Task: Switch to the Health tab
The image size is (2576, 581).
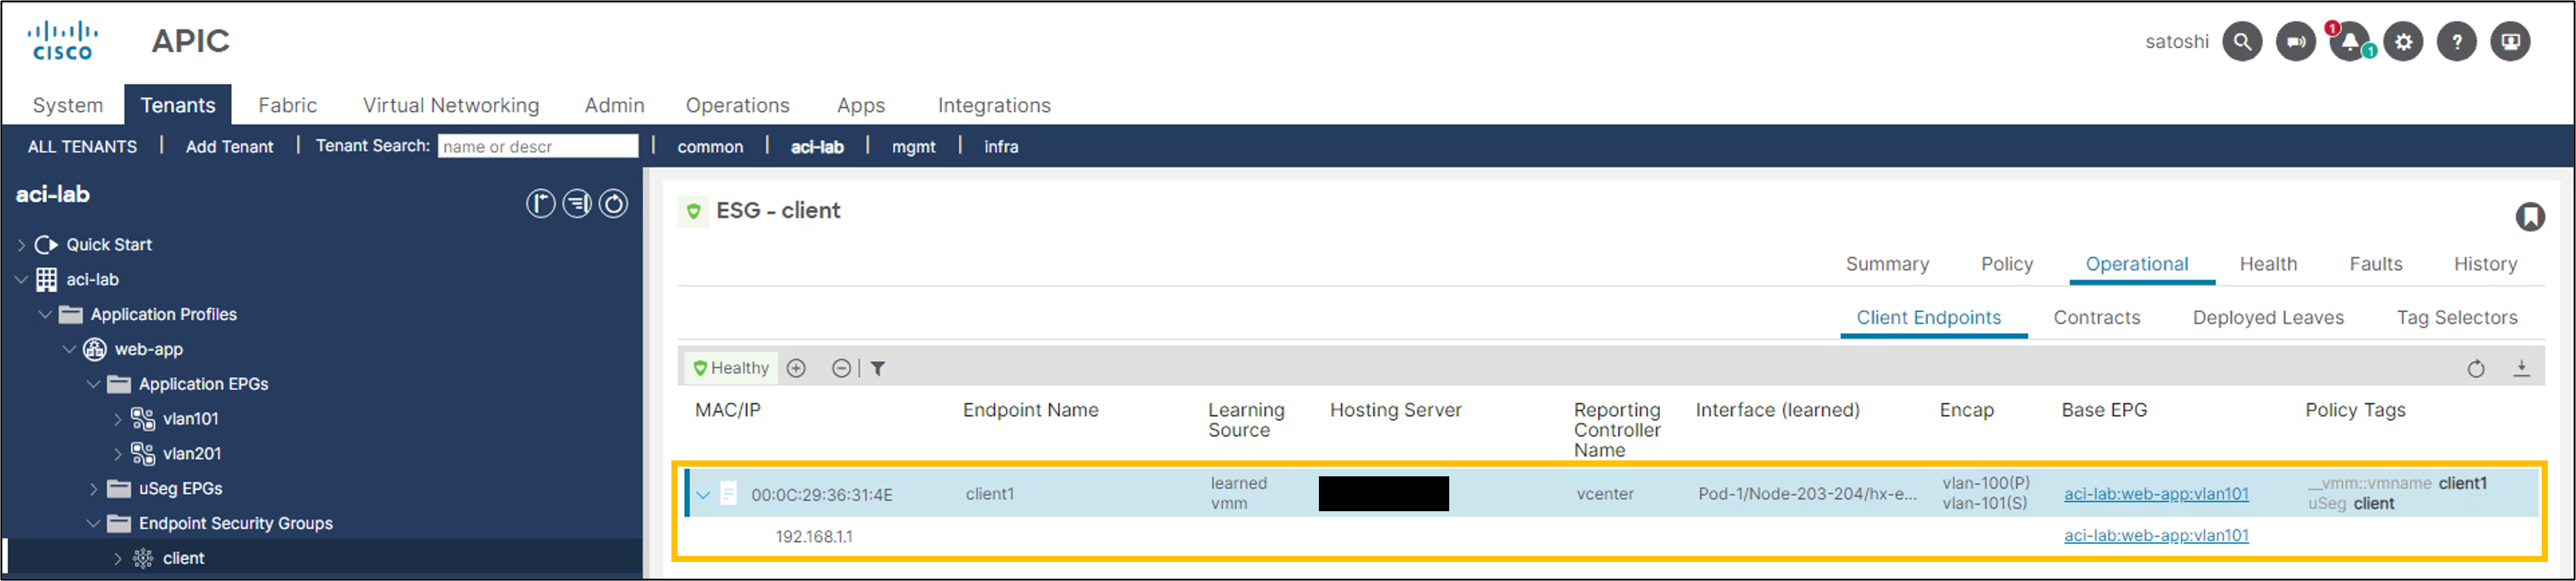Action: coord(2268,264)
